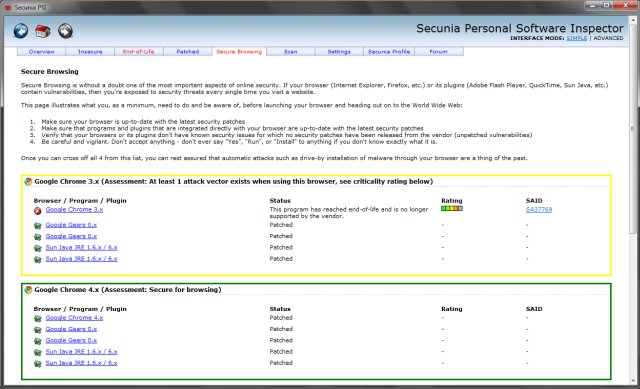This screenshot has height=389, width=640.
Task: Click the Rating column header in Chrome 4.x section
Action: [x=452, y=309]
